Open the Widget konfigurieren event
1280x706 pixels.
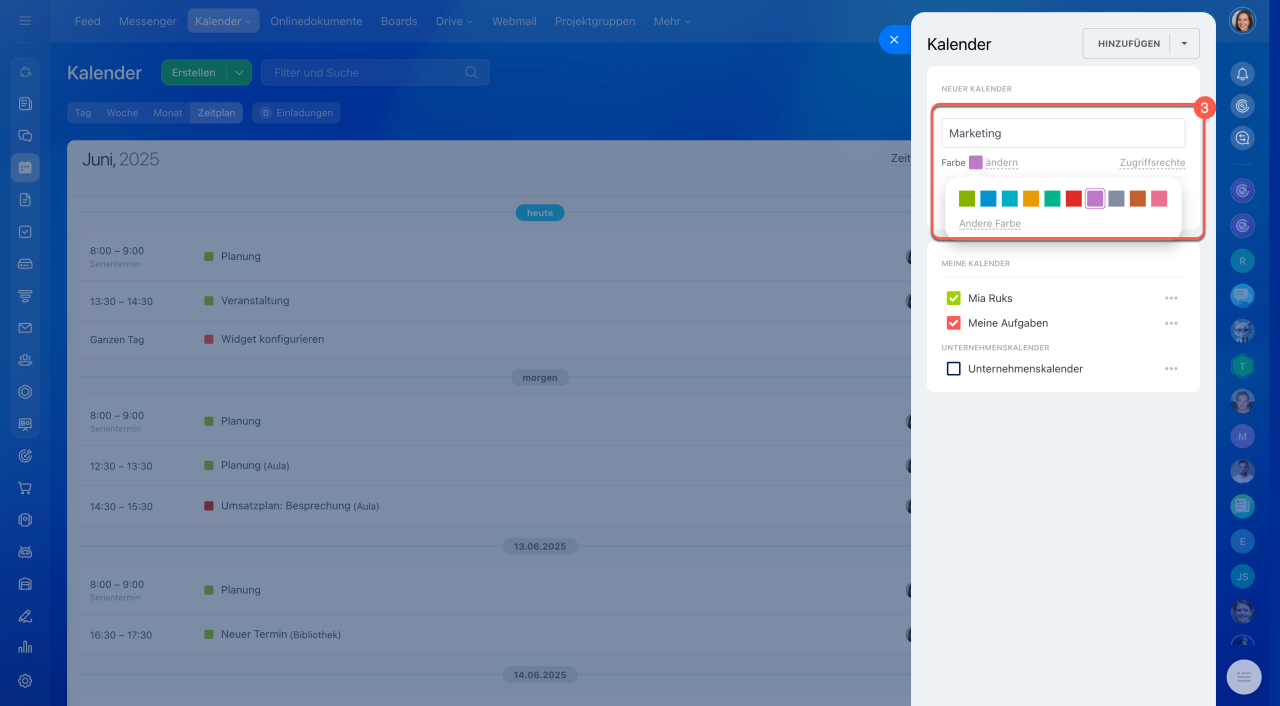click(273, 340)
